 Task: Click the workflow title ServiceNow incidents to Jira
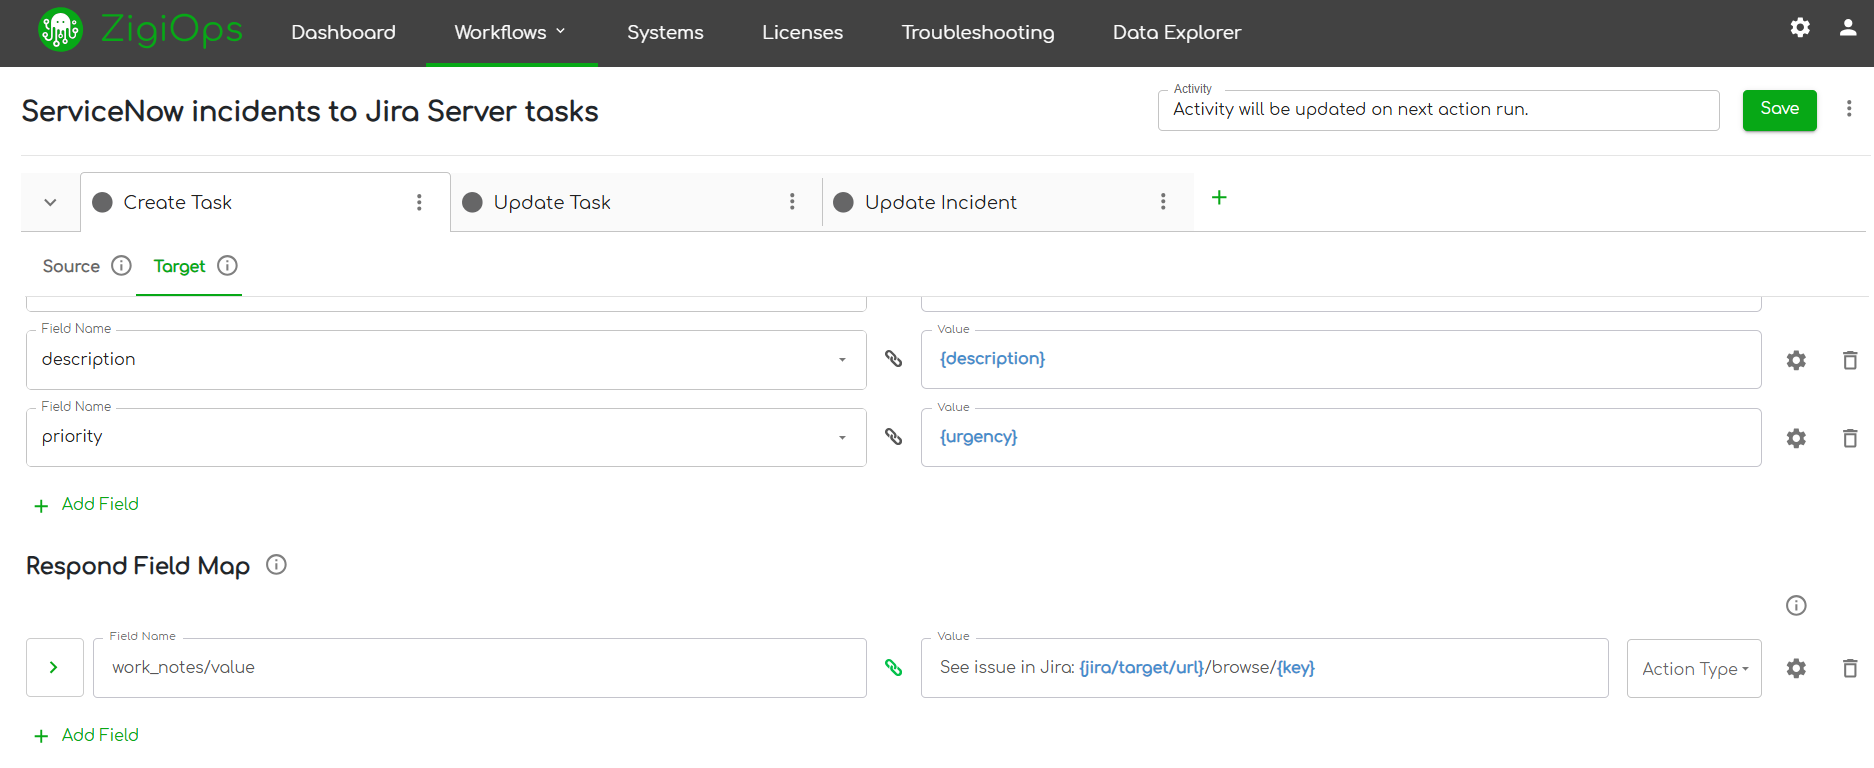pos(310,111)
